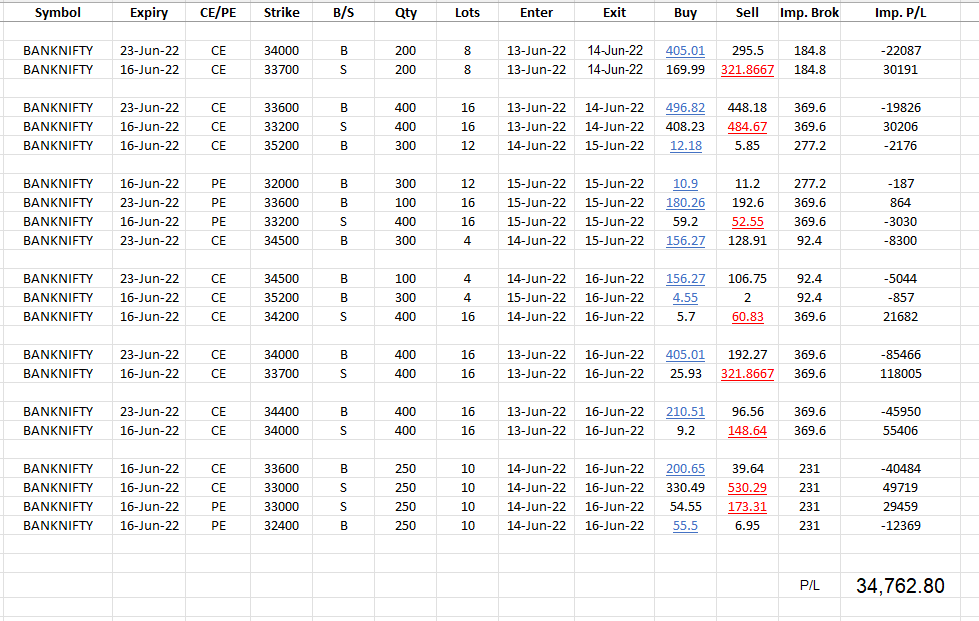Select the -85466 P/L value
This screenshot has height=621, width=979.
pos(900,355)
